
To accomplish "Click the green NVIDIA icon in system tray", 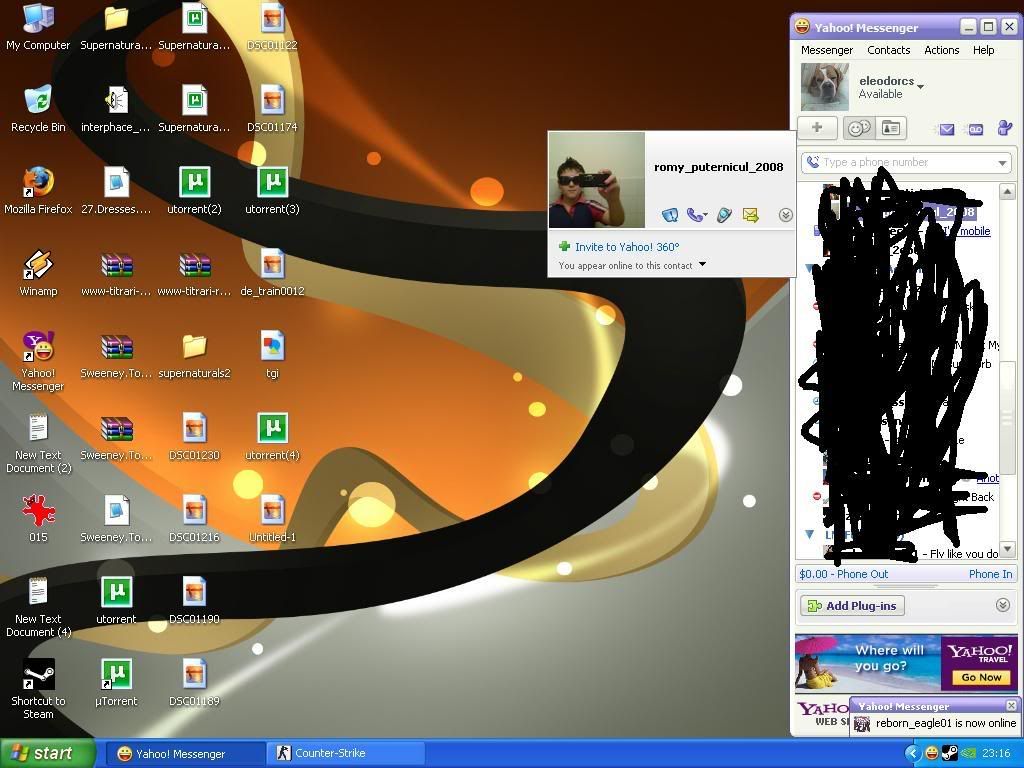I will [967, 753].
